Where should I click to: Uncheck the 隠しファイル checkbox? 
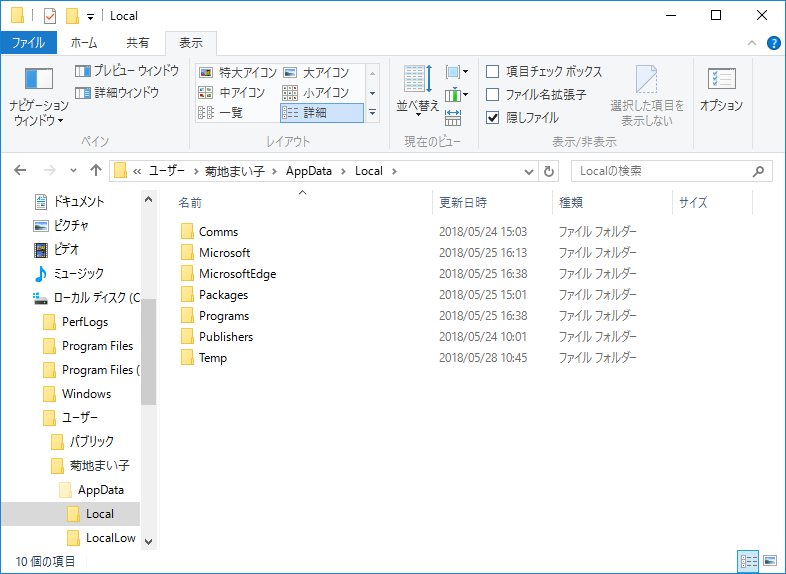(493, 118)
